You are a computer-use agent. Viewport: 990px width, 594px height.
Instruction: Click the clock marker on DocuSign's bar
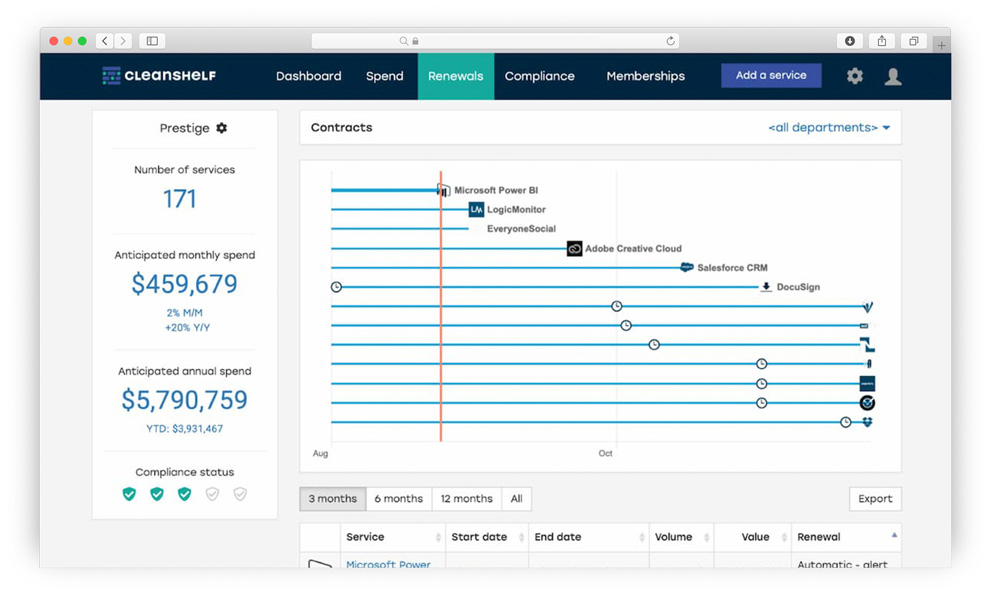click(337, 287)
